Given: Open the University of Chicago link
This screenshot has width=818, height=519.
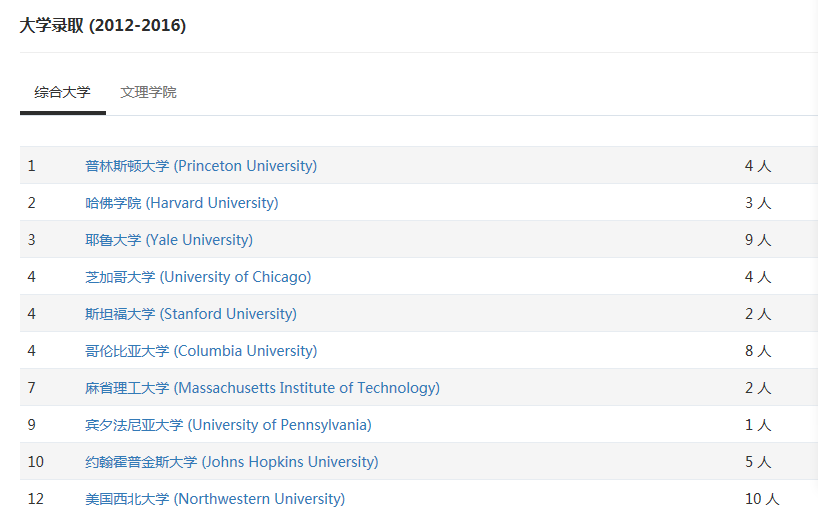Looking at the screenshot, I should coord(198,277).
